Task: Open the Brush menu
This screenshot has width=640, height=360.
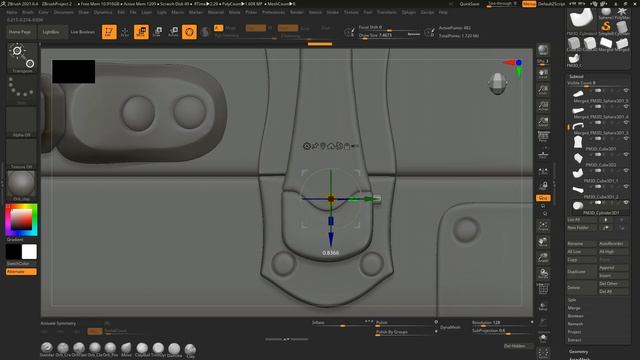Action: (28, 12)
